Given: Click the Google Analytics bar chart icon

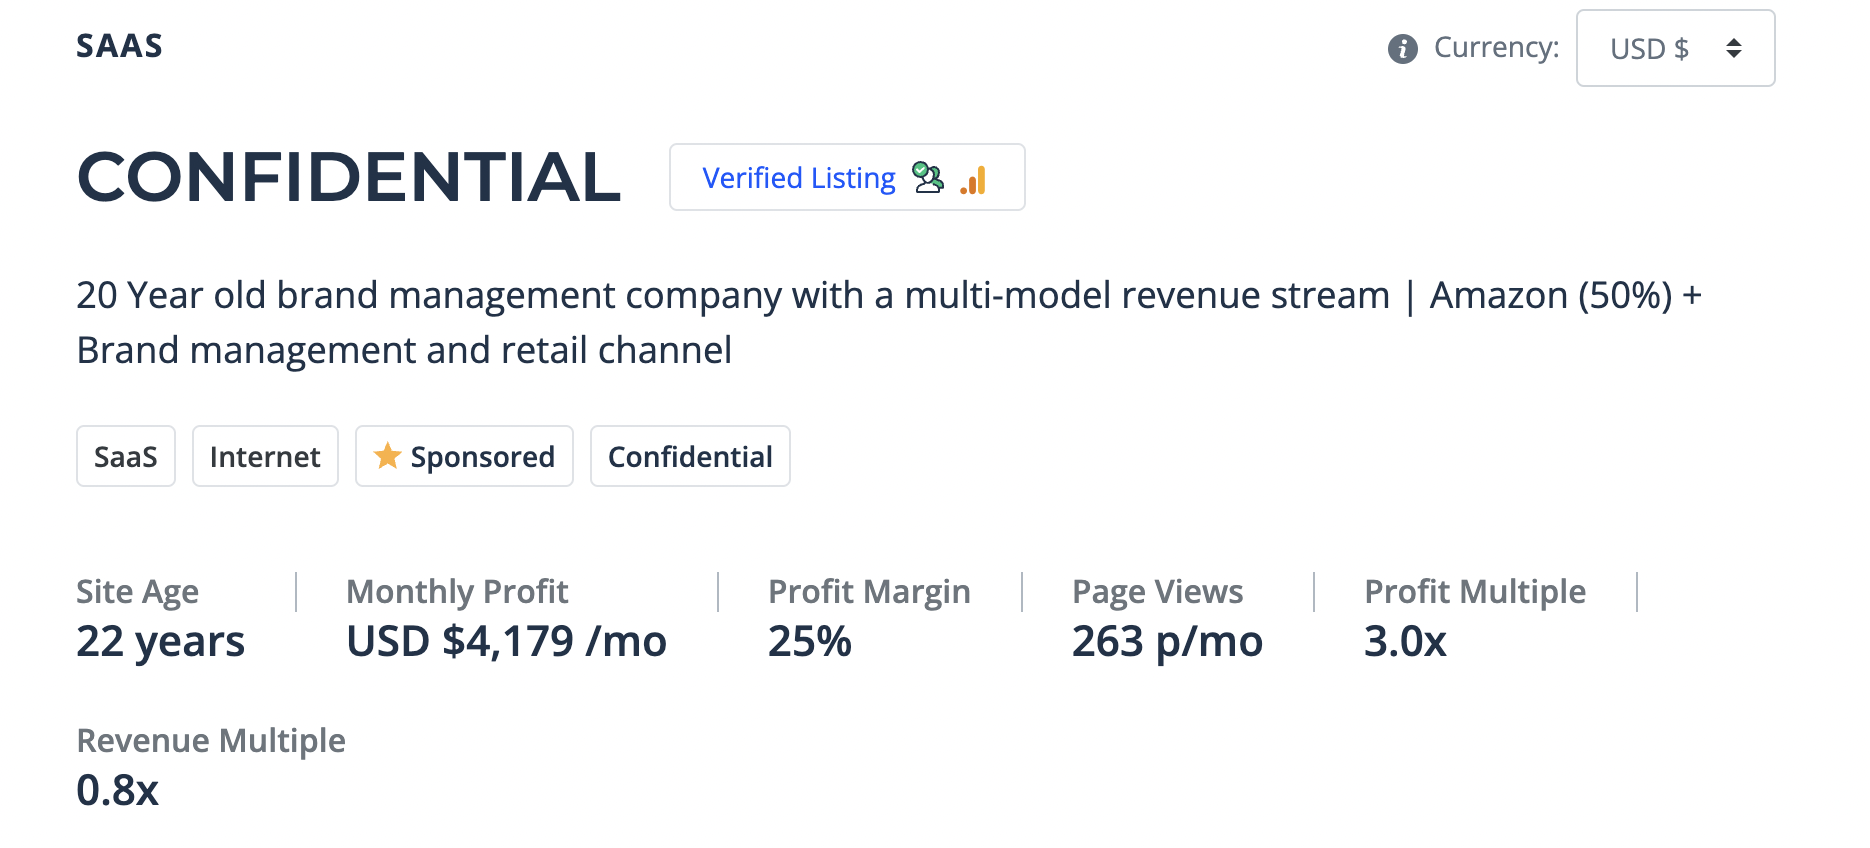Looking at the screenshot, I should pyautogui.click(x=974, y=180).
